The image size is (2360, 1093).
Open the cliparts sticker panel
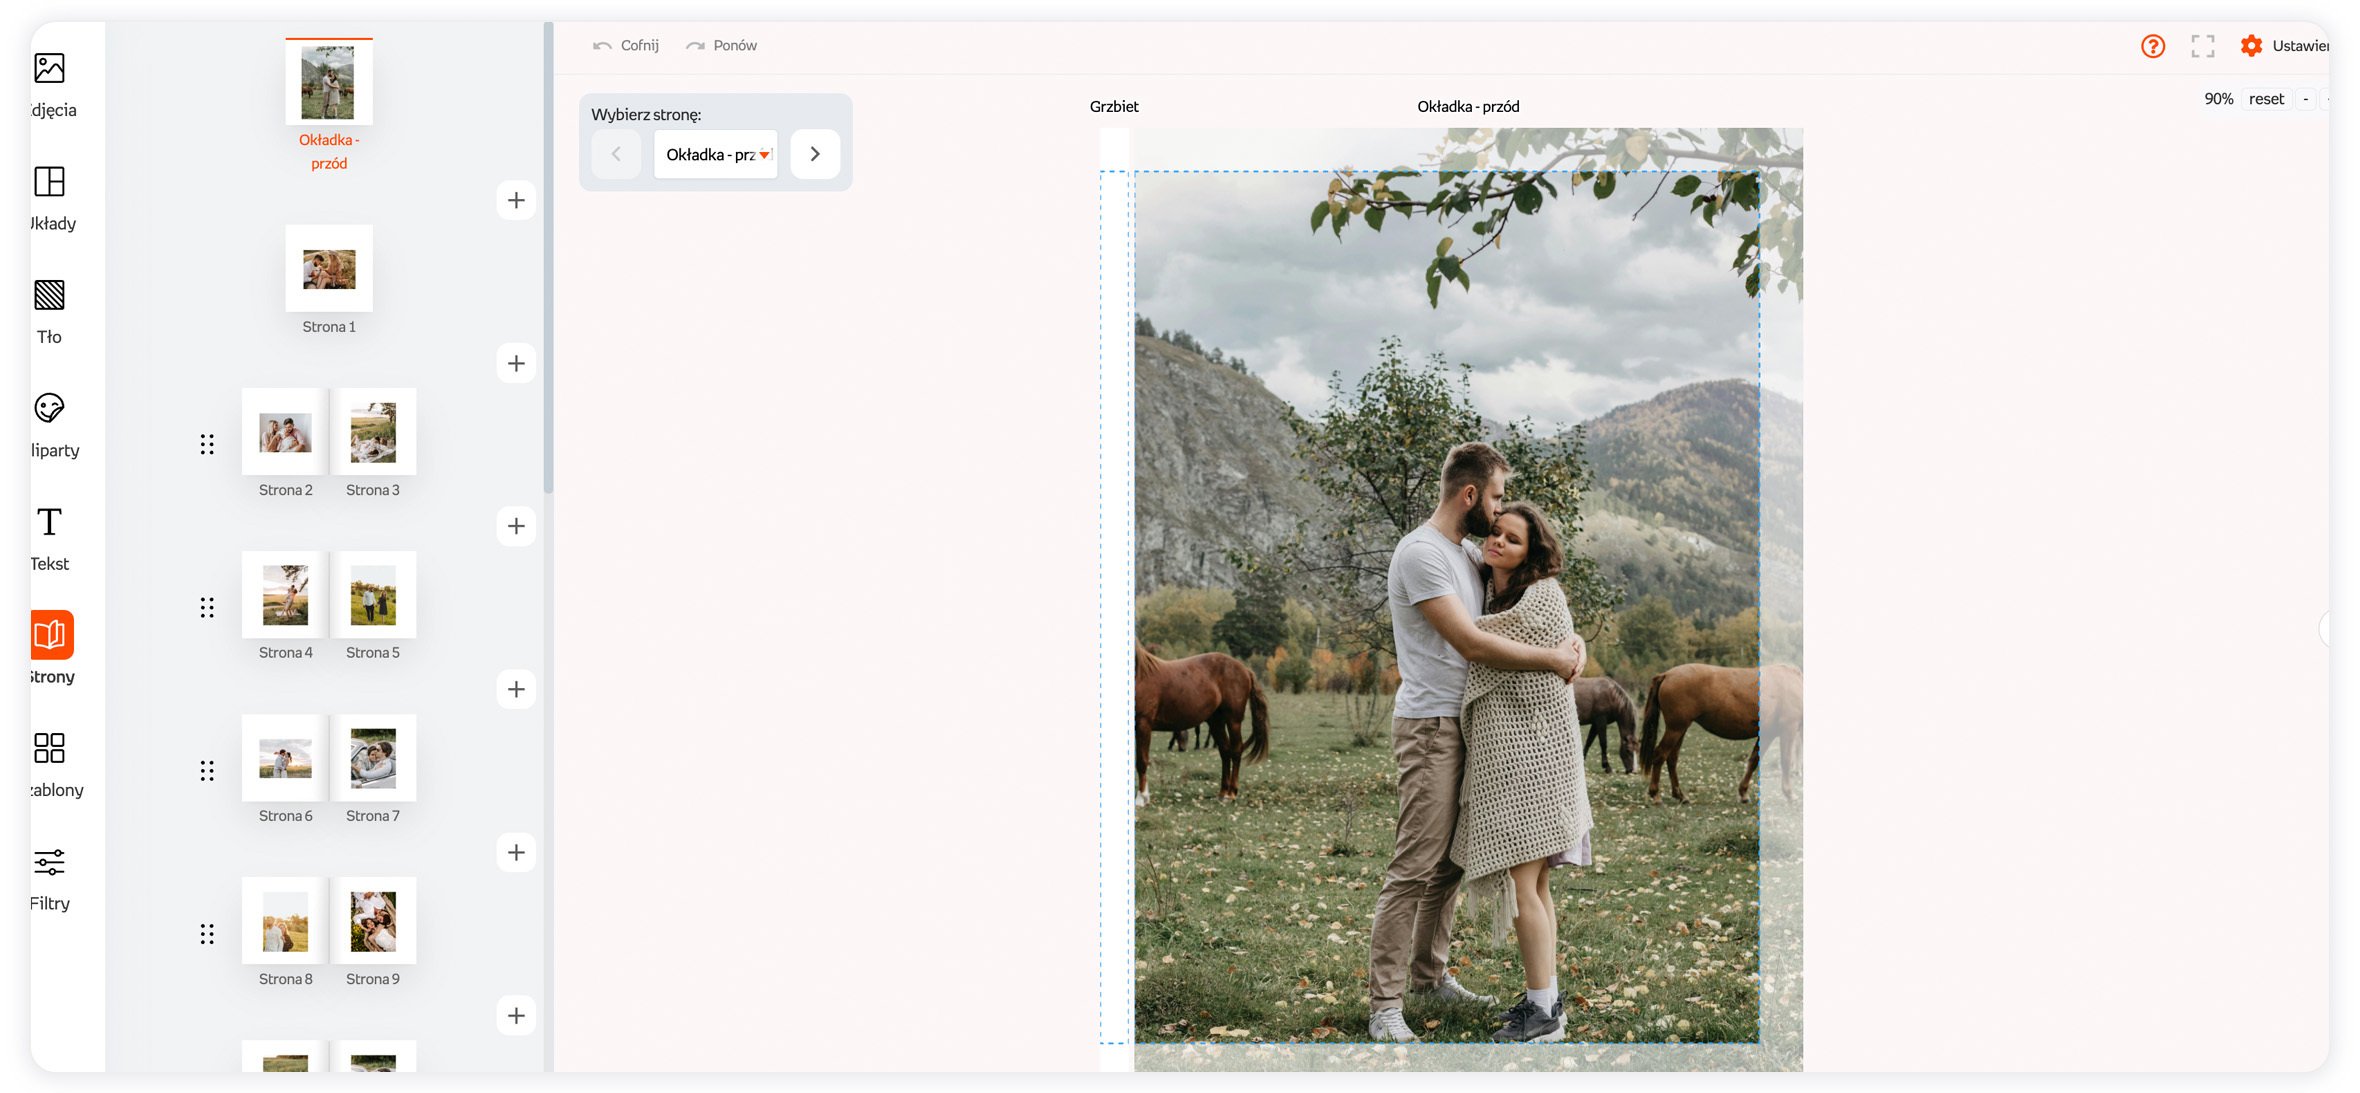(x=49, y=408)
